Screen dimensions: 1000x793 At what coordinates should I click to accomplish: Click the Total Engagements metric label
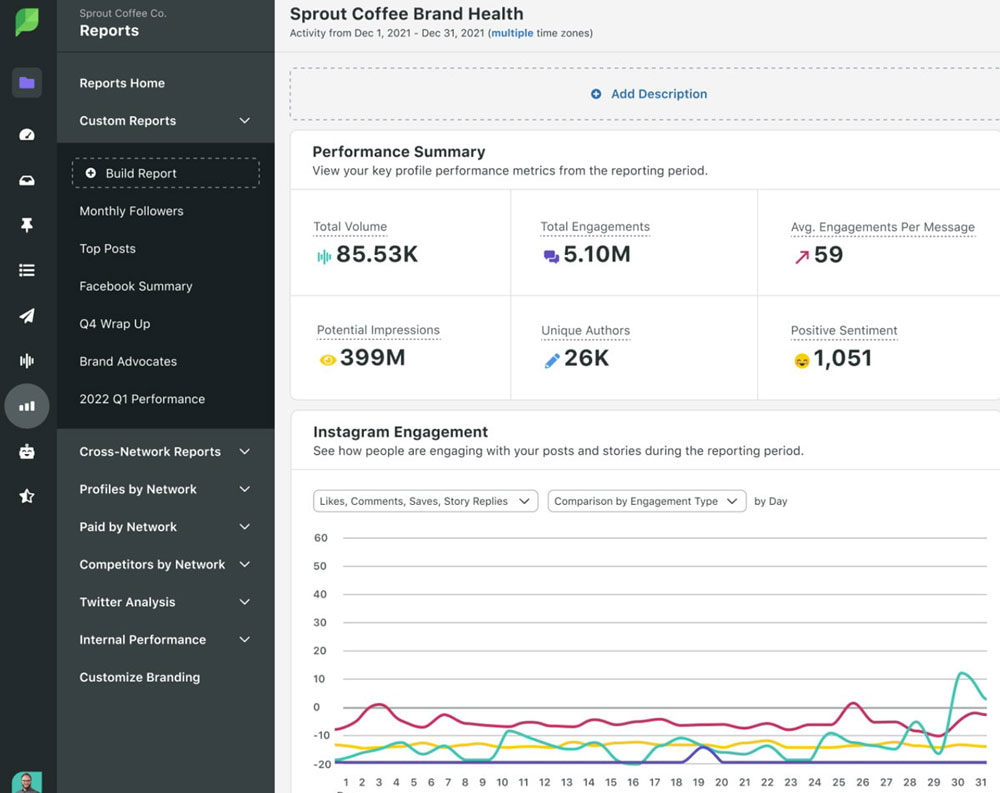click(x=595, y=226)
